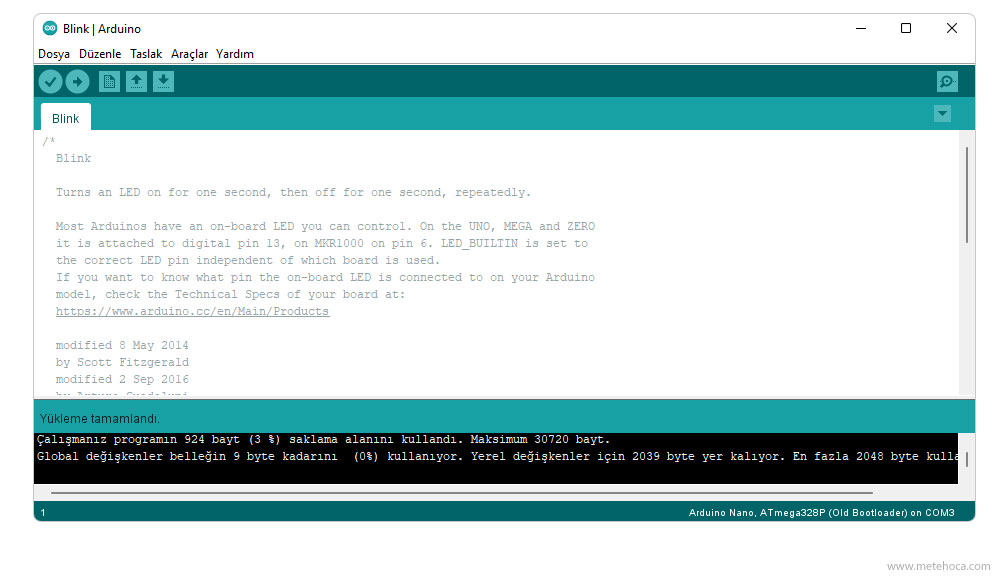Click the 'the correct LED pin independent' line

point(248,260)
